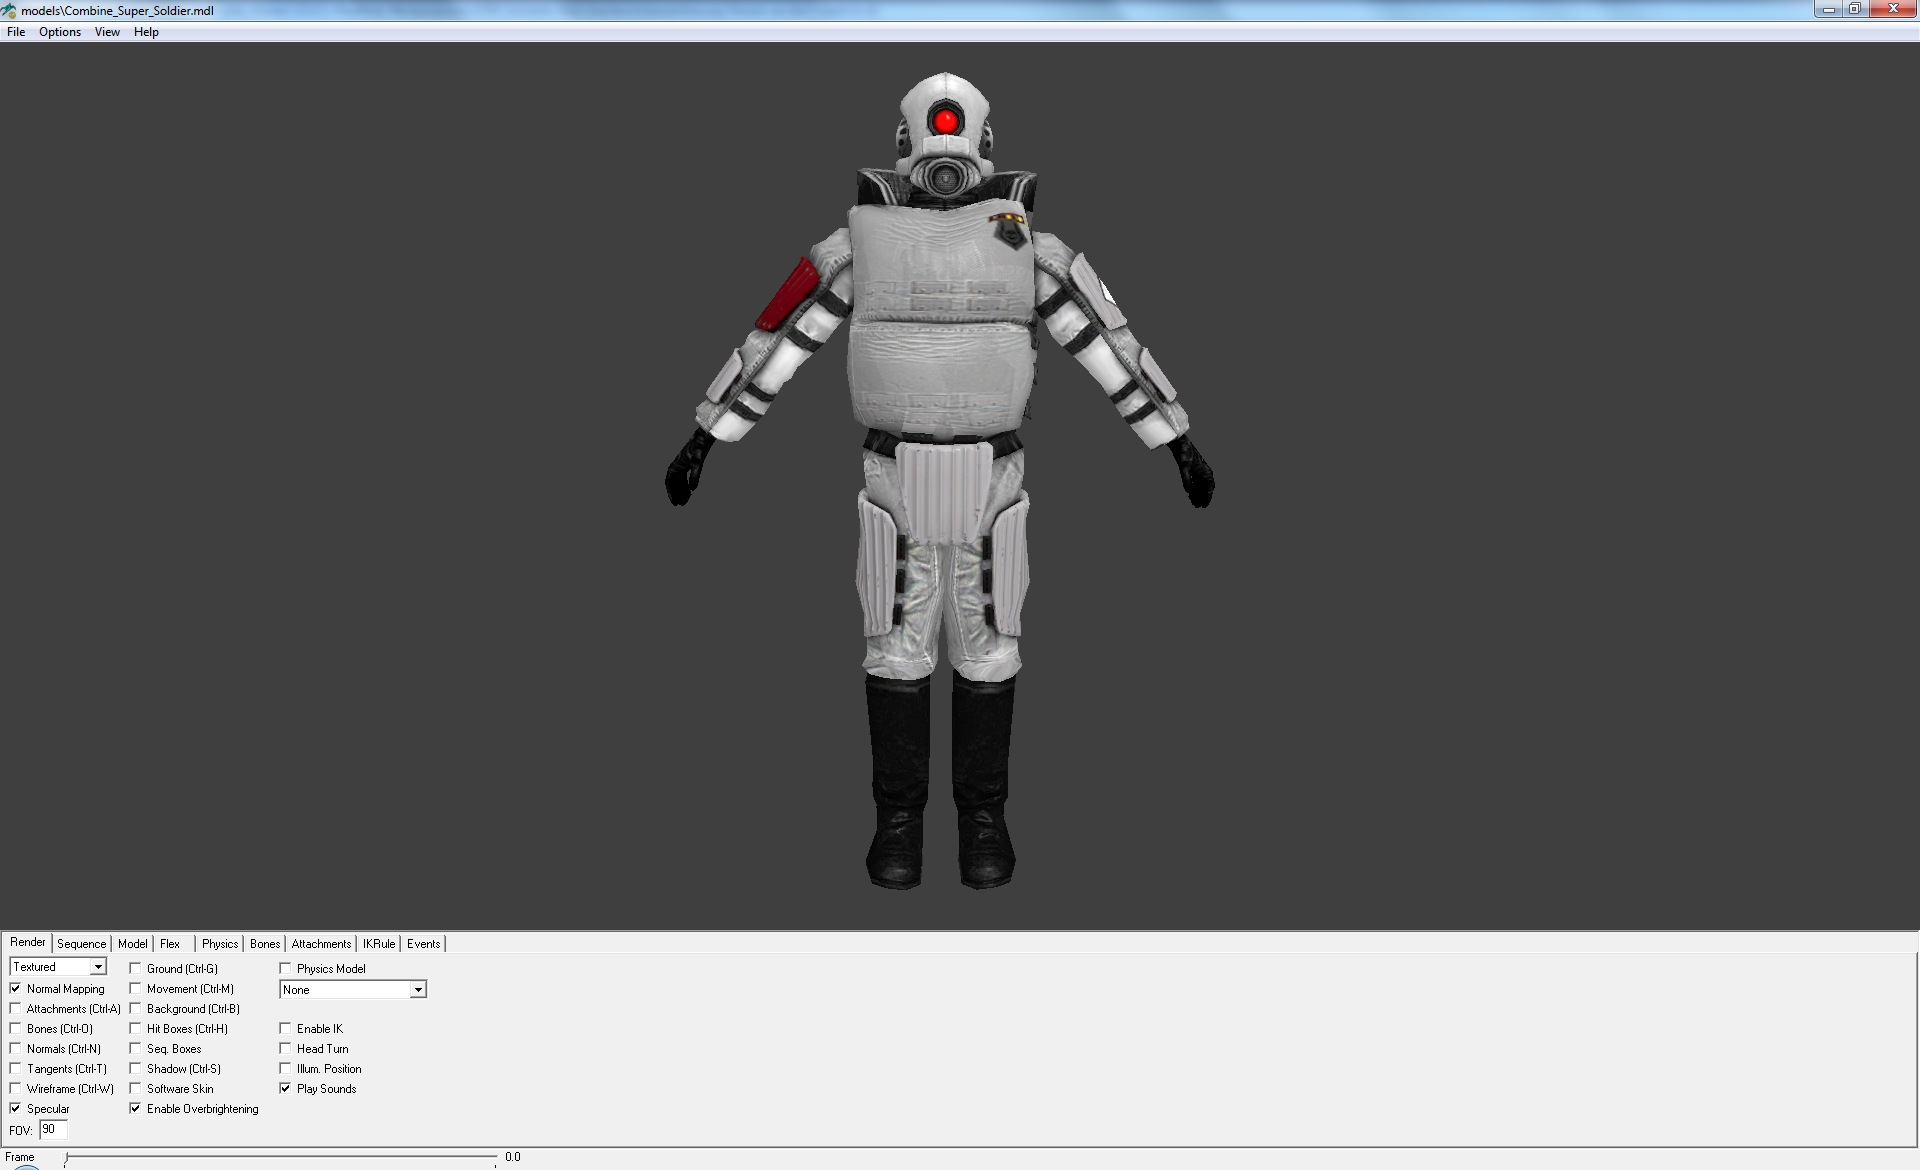
Task: Open the File menu
Action: coord(16,32)
